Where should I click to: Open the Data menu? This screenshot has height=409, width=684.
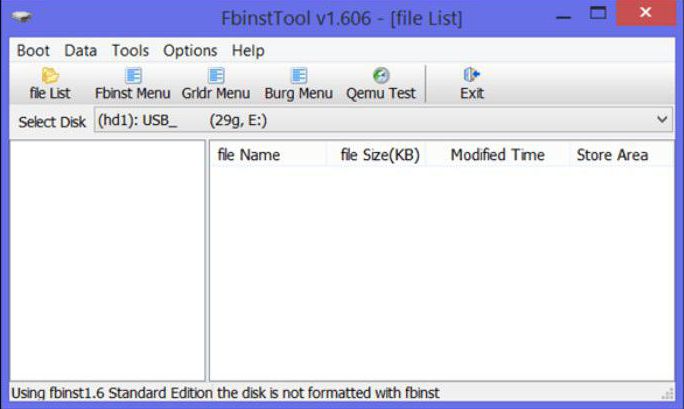(81, 51)
